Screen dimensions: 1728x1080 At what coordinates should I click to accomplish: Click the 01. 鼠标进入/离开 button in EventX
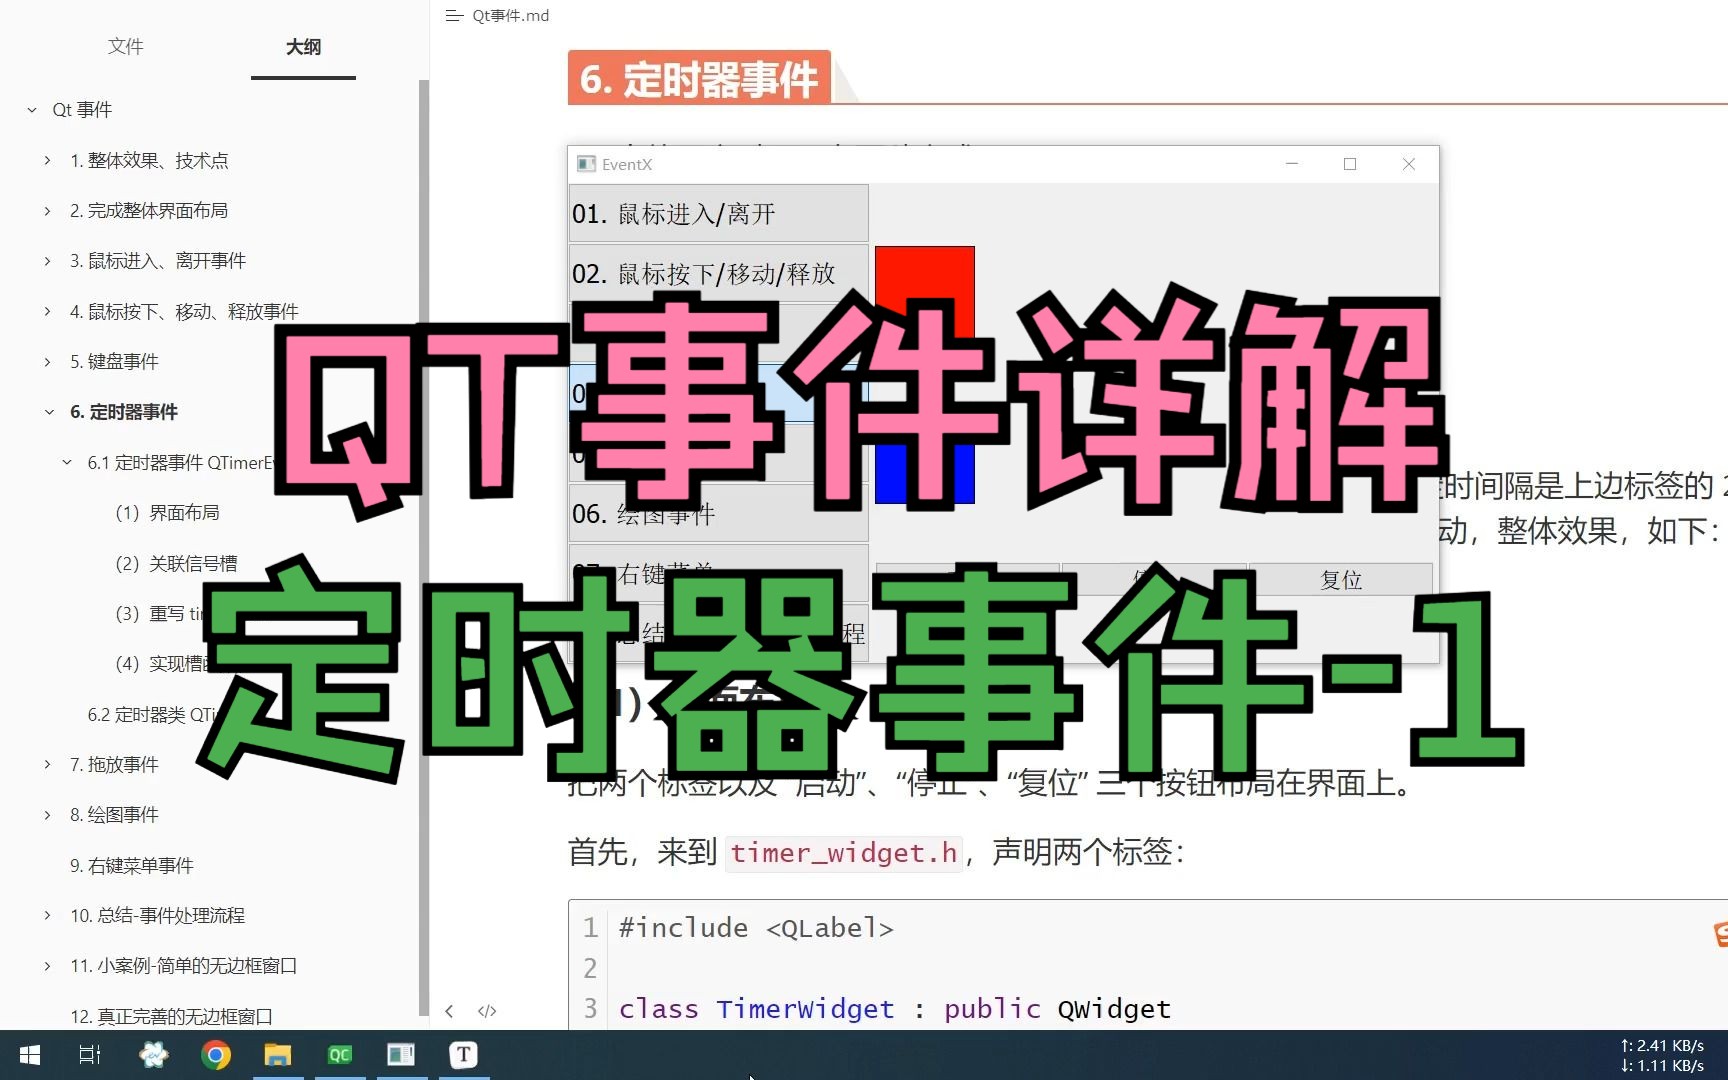(718, 214)
